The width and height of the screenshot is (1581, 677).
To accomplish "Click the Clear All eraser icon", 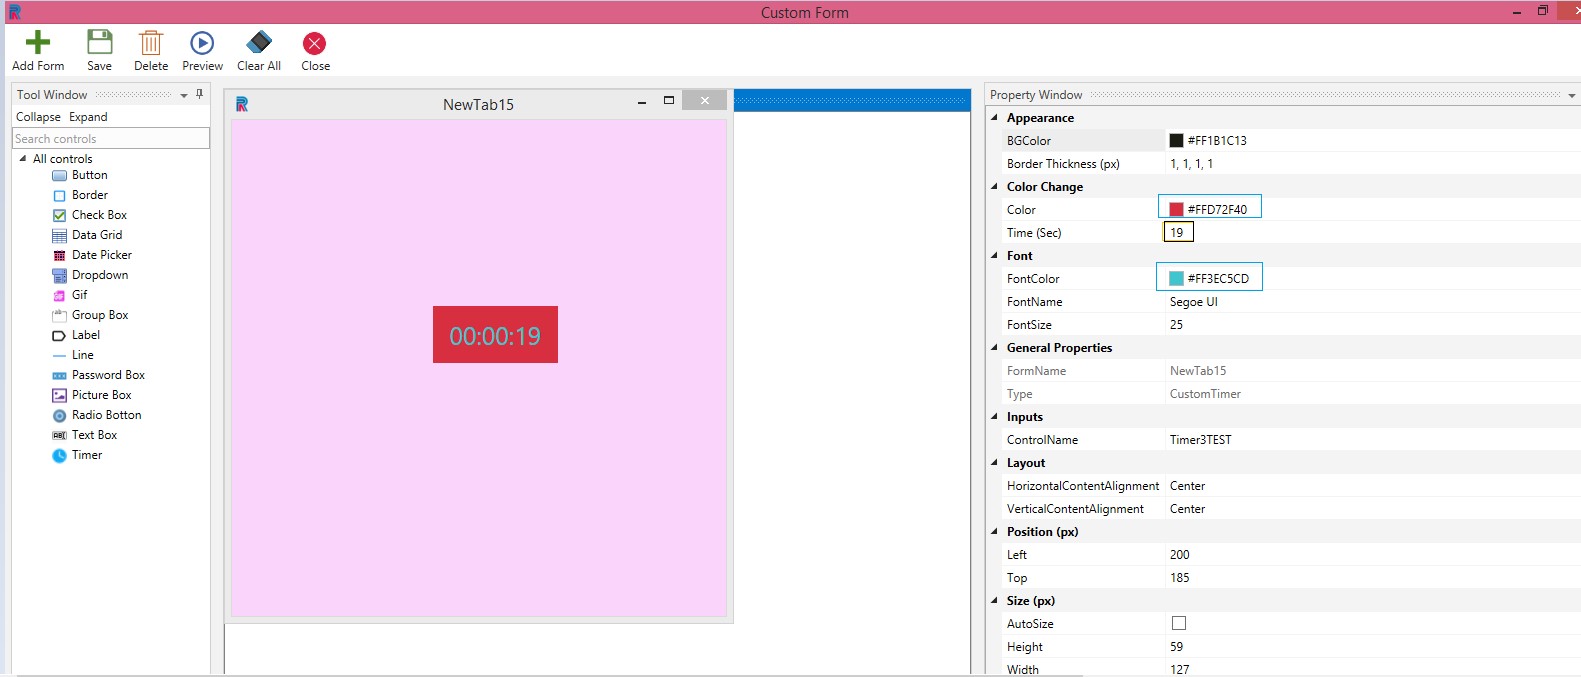I will [259, 43].
